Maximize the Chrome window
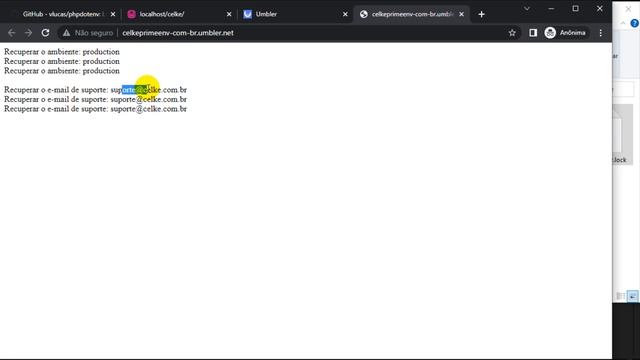 point(576,9)
